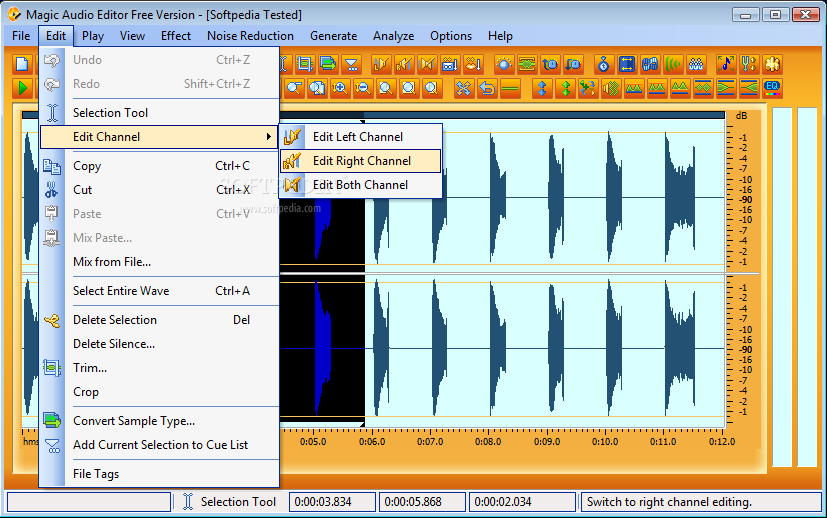Viewport: 827px width, 518px height.
Task: Click the blue up-down arrows amplify icon
Action: click(x=542, y=88)
